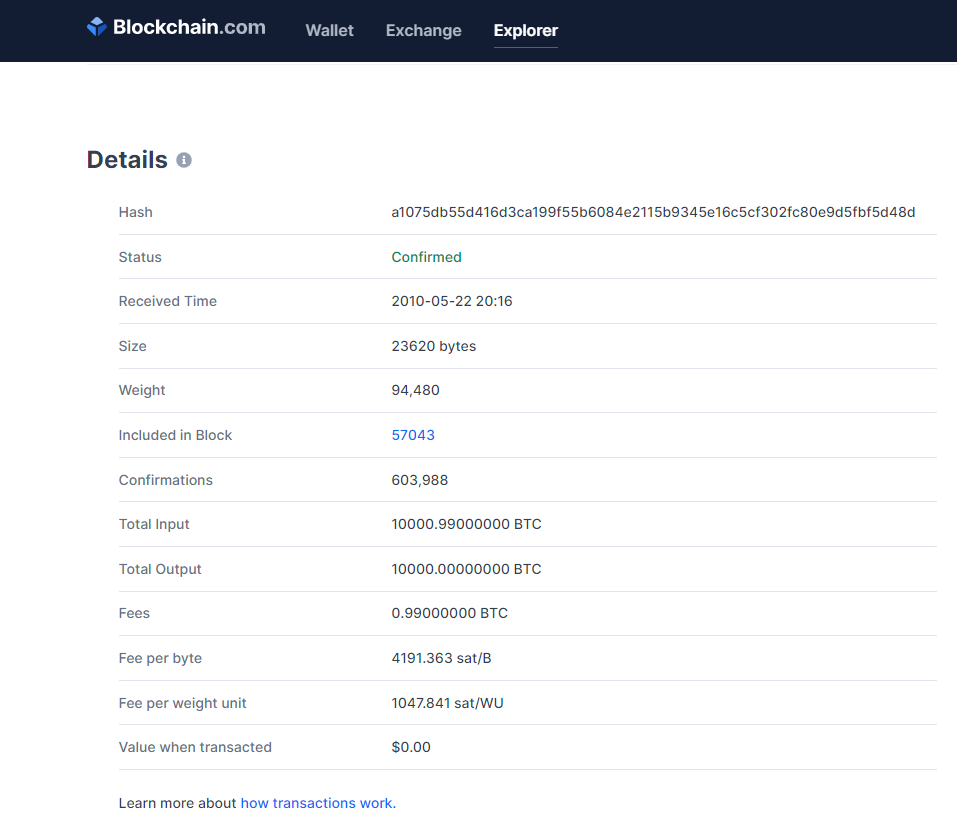The image size is (957, 820).
Task: Click the Size value 23620 bytes
Action: (433, 346)
